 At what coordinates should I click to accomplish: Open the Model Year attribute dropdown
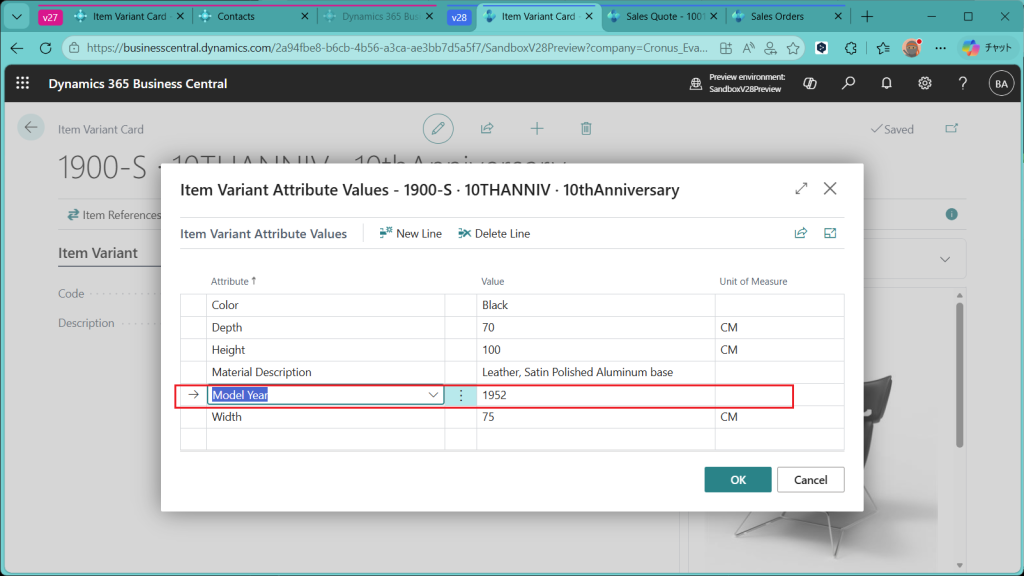click(x=434, y=395)
